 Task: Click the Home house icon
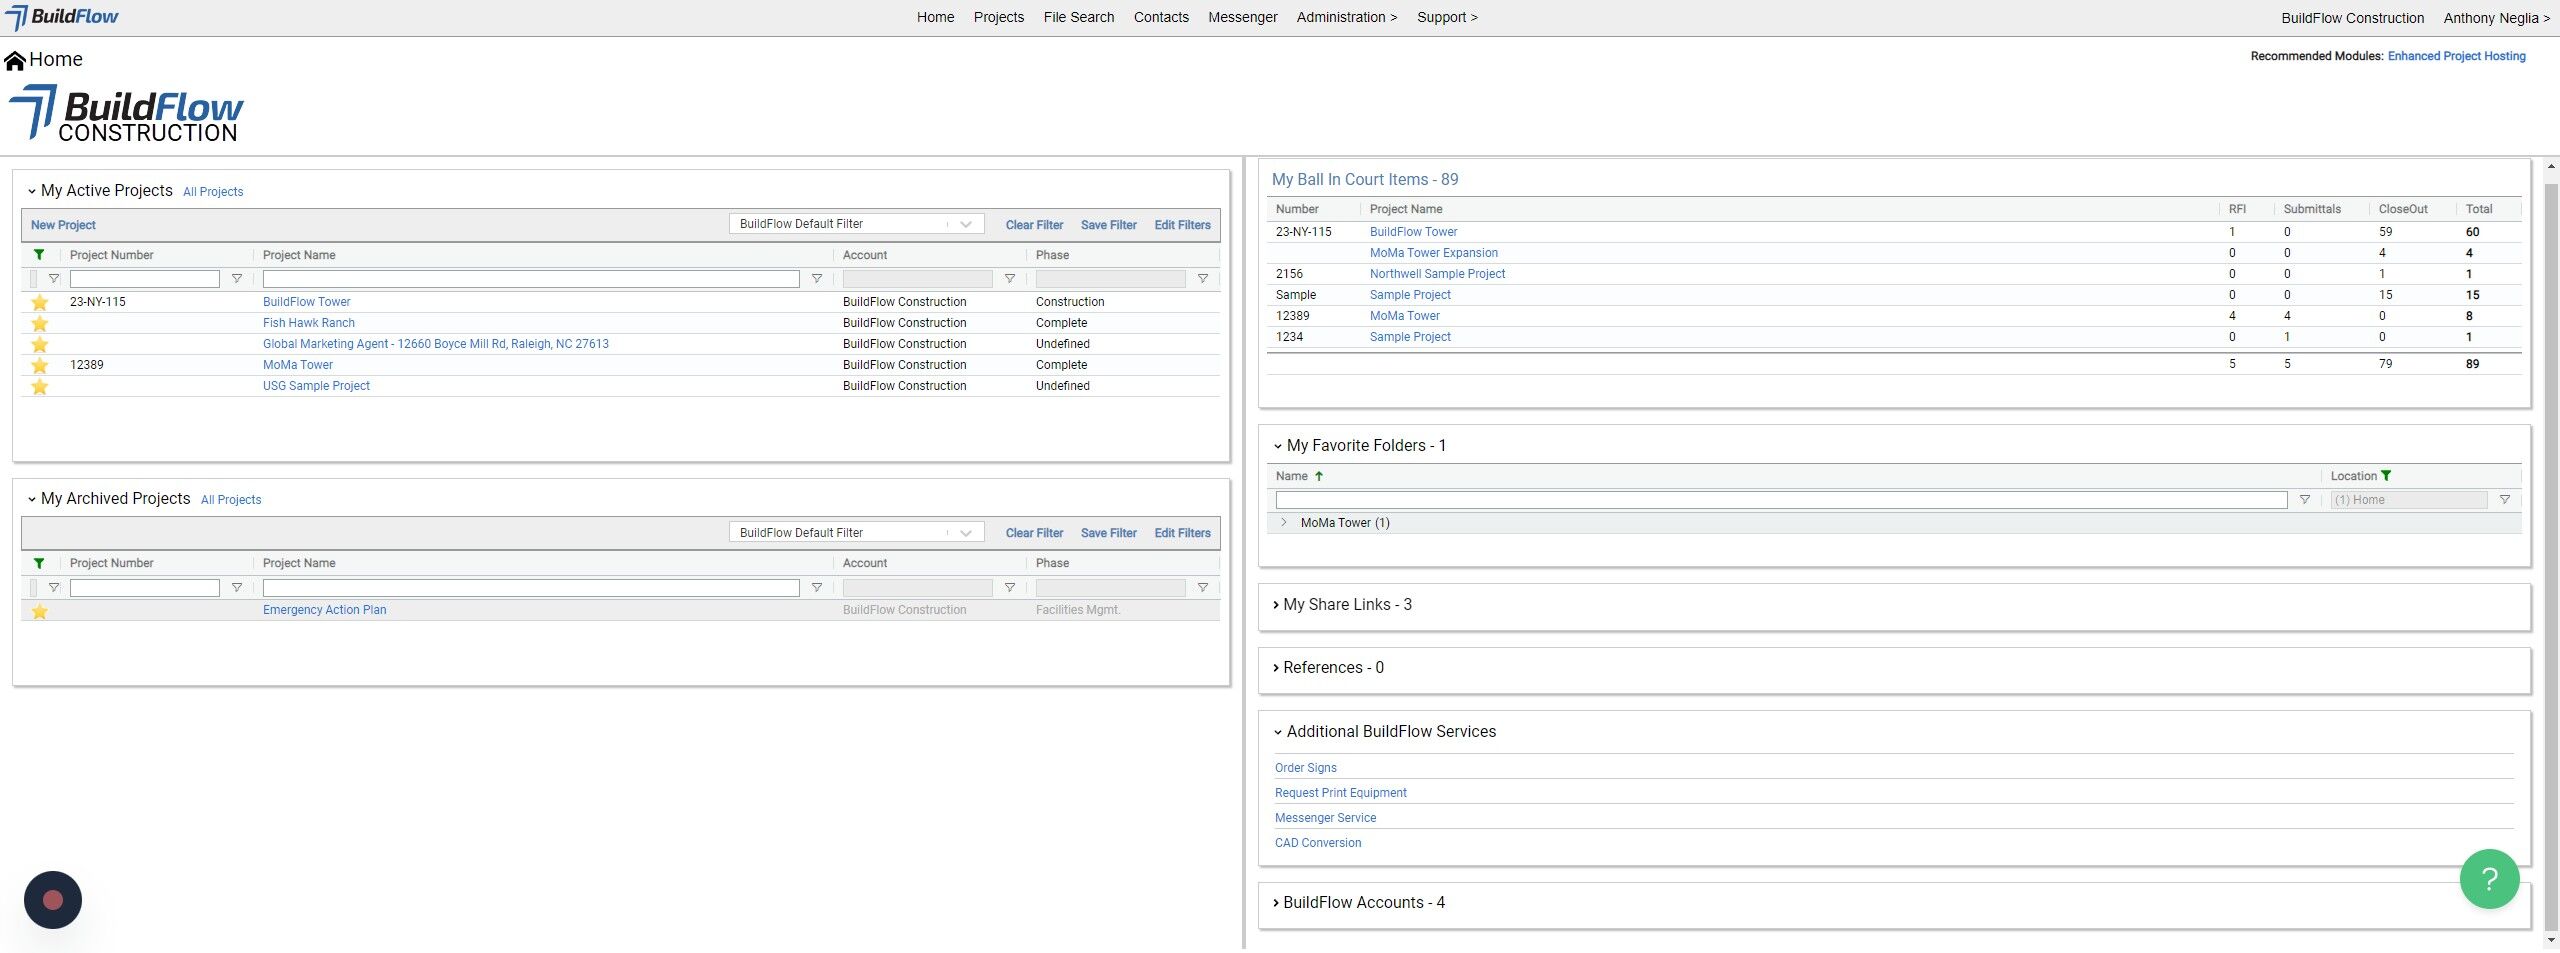point(15,61)
